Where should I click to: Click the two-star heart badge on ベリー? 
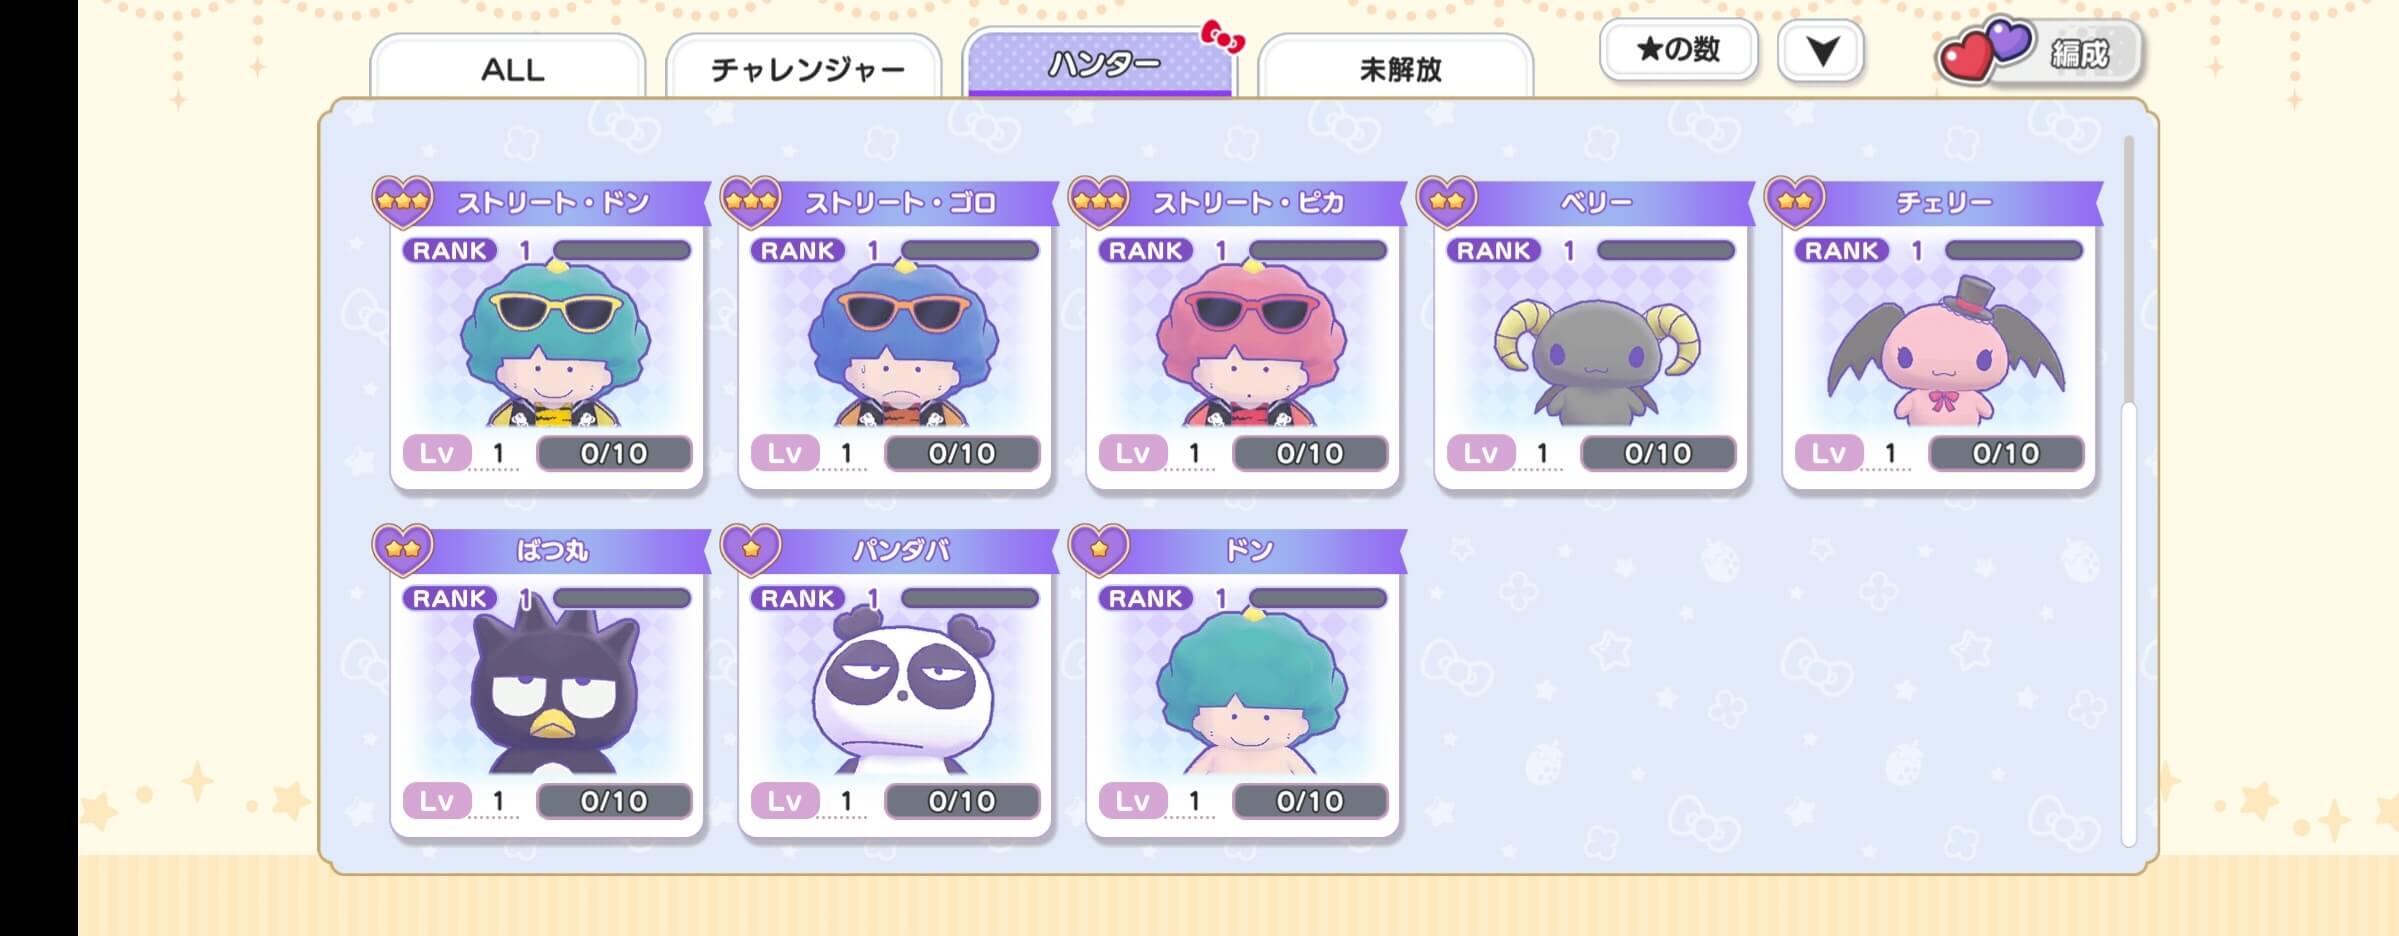coord(1447,201)
